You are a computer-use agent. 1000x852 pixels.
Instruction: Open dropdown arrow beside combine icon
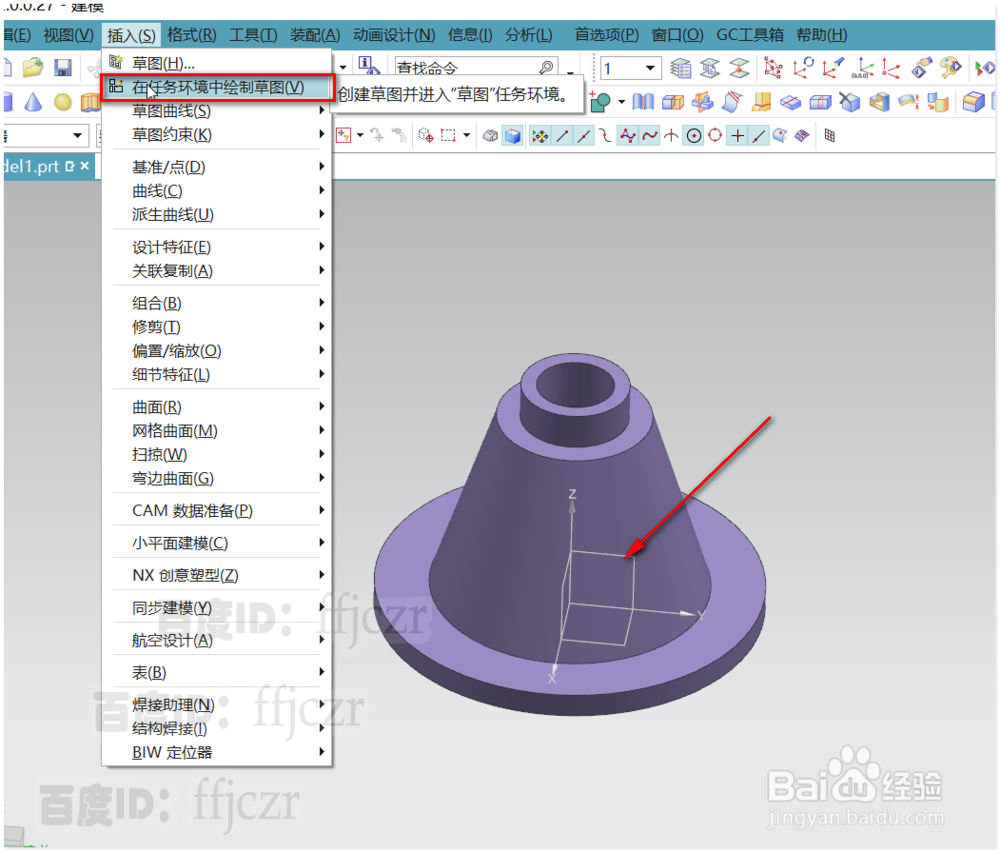[621, 102]
